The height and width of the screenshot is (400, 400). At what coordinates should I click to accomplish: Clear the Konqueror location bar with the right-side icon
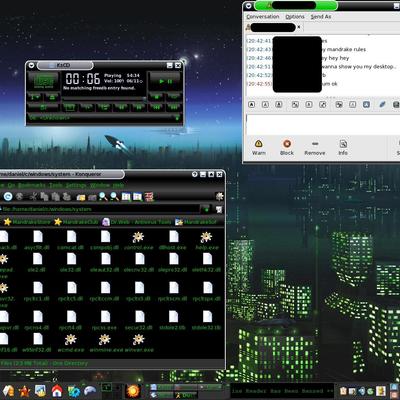pos(219,209)
